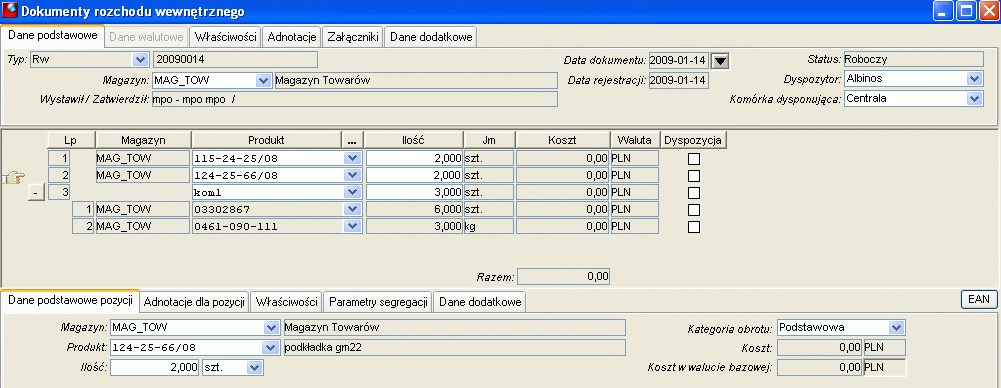Click the Data dokumentu date field
The image size is (1001, 388).
coord(679,61)
